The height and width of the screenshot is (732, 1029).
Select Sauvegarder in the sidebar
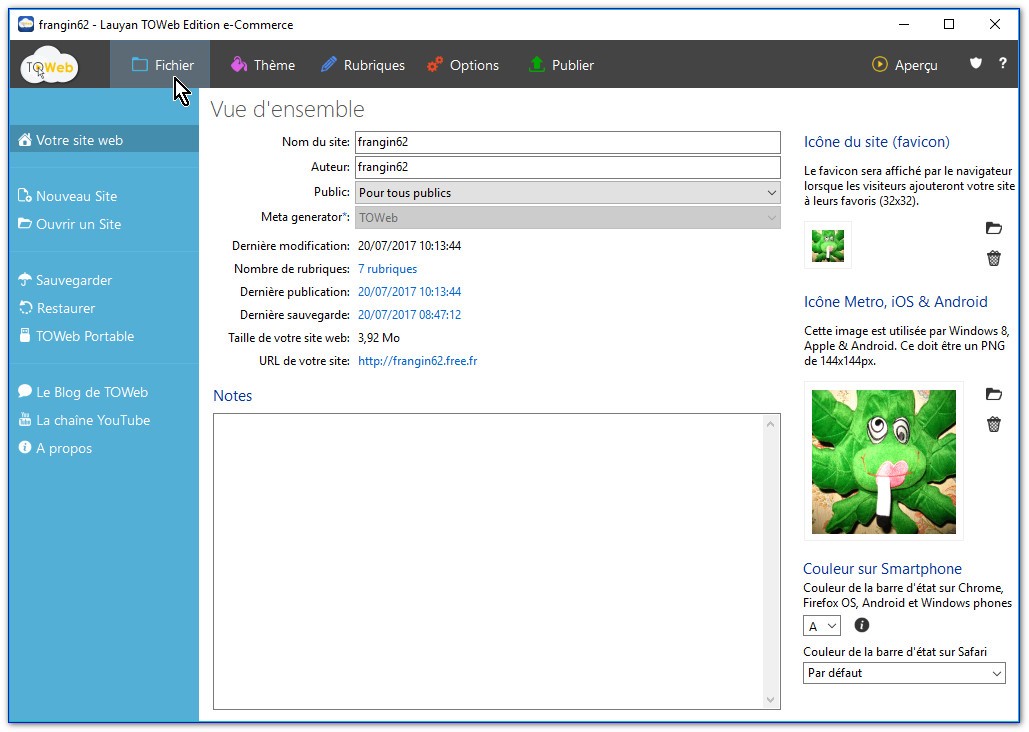[x=73, y=281]
